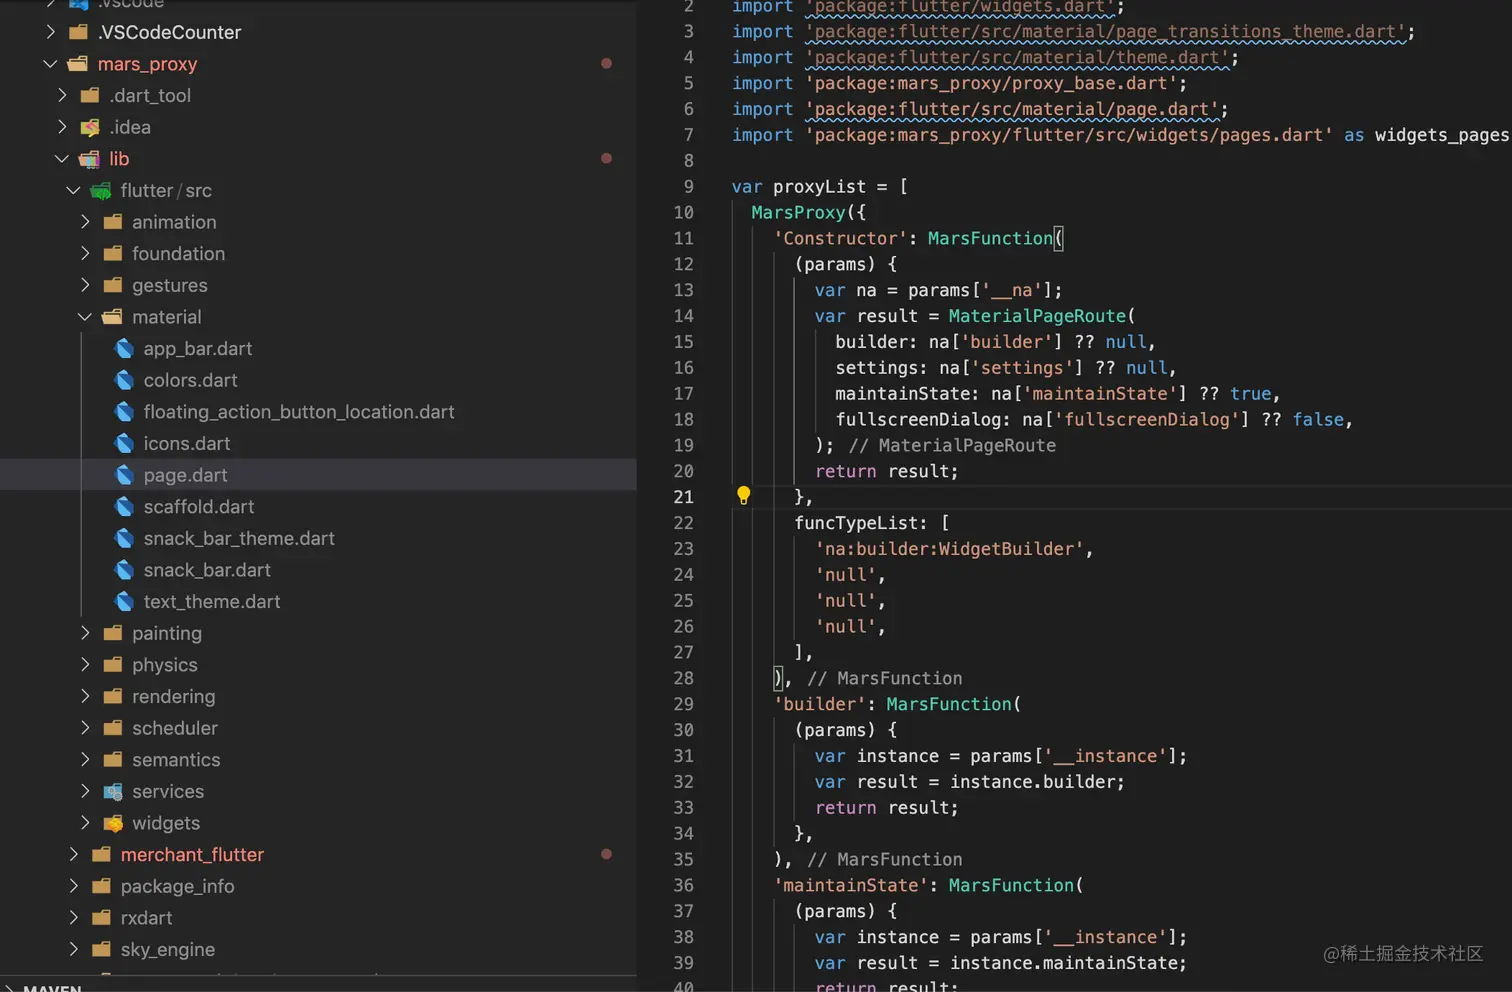Expand the rendering folder chevron
The height and width of the screenshot is (992, 1512).
85,697
